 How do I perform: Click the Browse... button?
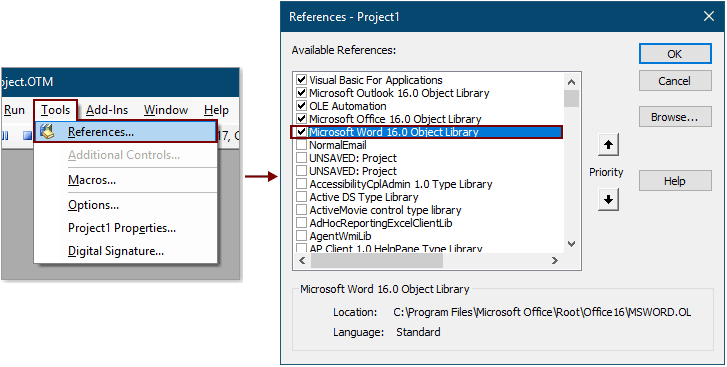[x=675, y=117]
